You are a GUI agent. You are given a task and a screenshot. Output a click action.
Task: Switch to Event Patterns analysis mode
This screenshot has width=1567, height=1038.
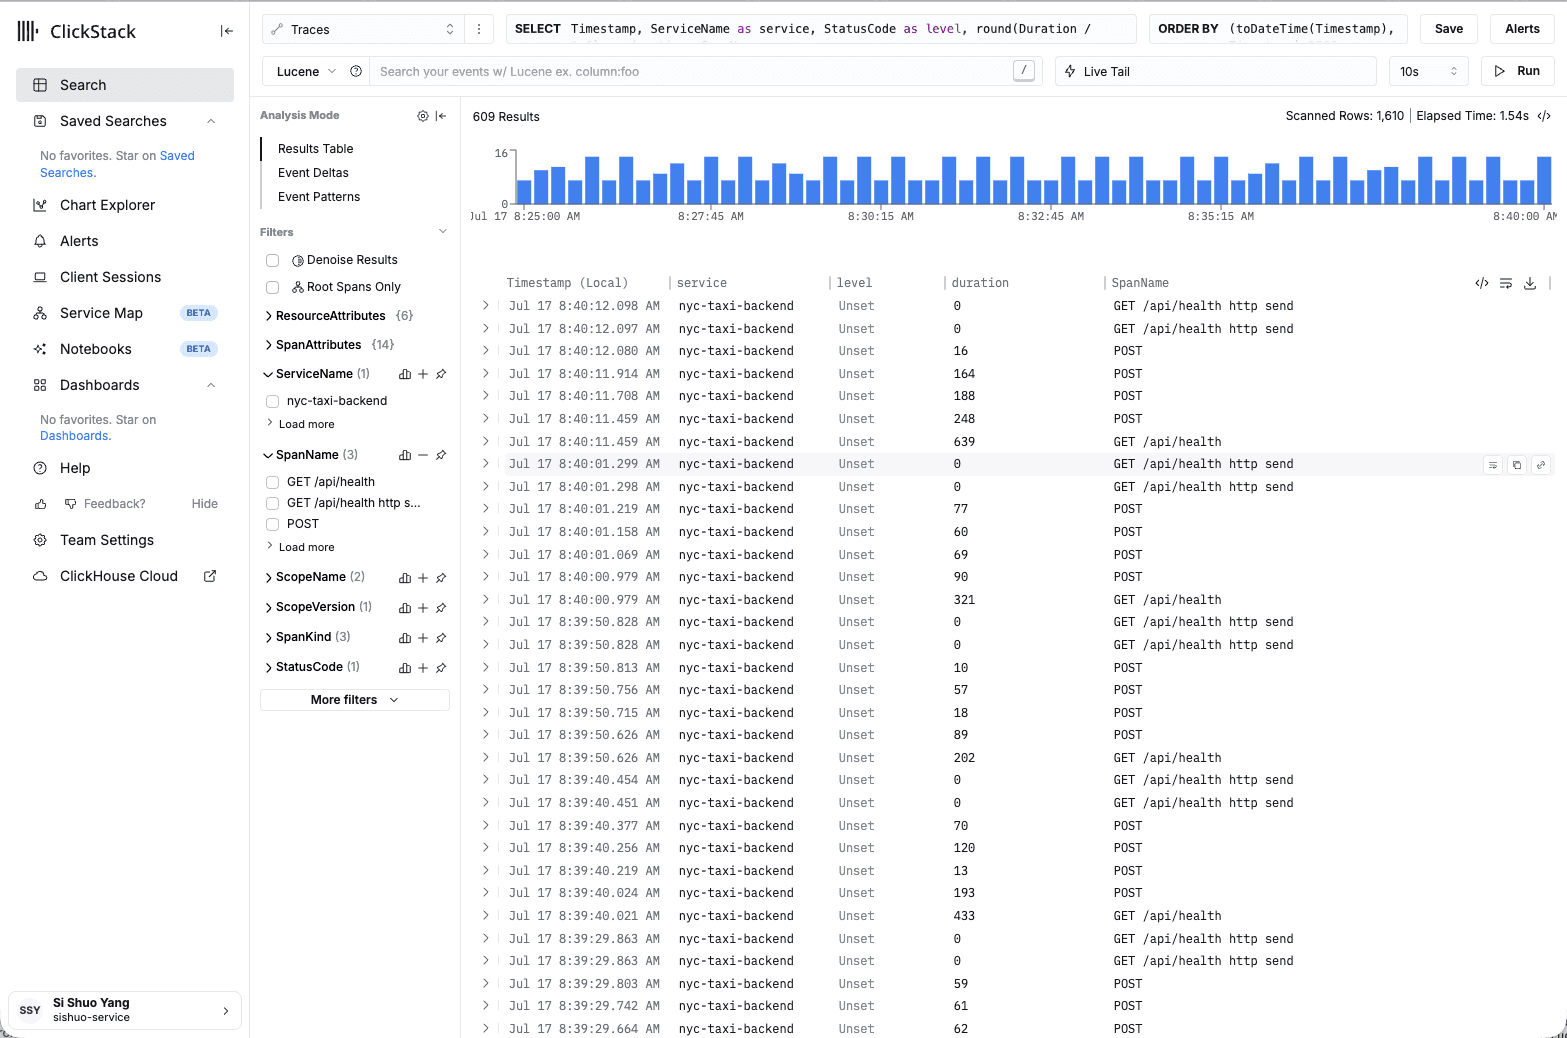[319, 197]
